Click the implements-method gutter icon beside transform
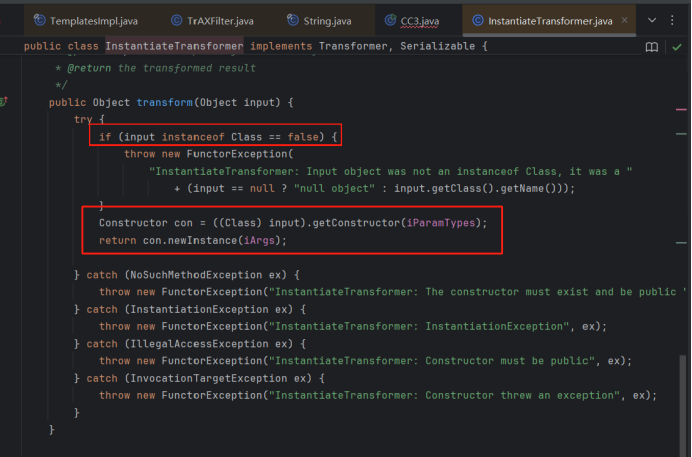This screenshot has height=457, width=692. (x=4, y=102)
